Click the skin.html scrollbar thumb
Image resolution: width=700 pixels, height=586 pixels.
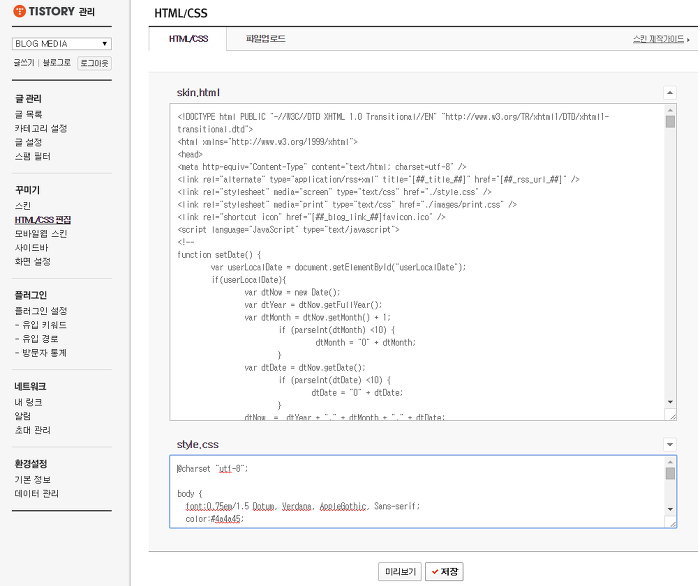pyautogui.click(x=670, y=122)
